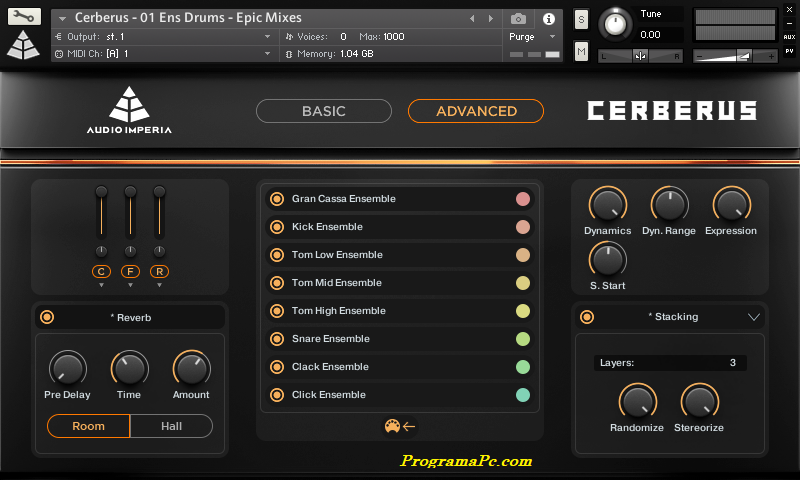Click the S. Start knob
The image size is (800, 480).
click(x=608, y=260)
